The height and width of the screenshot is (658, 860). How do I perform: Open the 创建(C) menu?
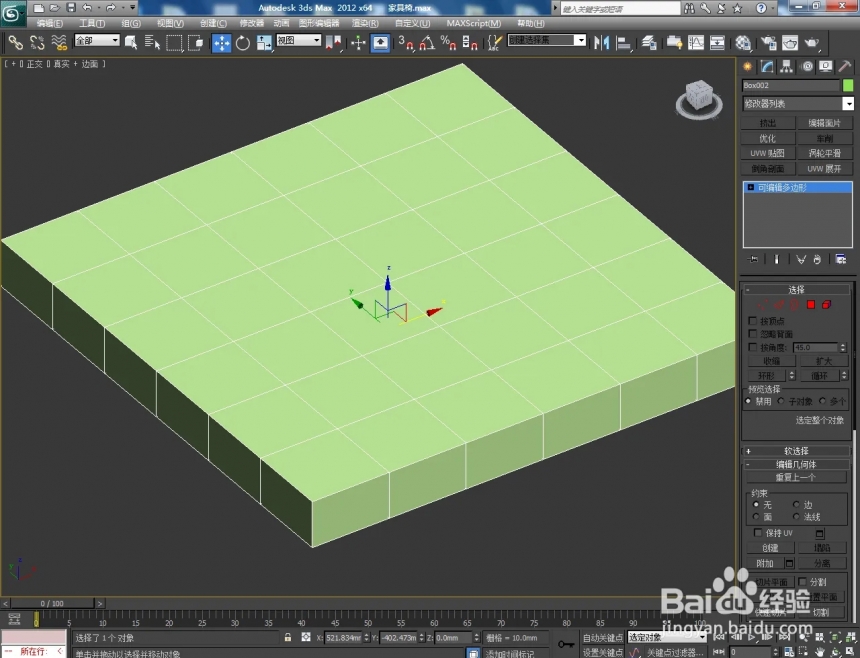point(213,23)
